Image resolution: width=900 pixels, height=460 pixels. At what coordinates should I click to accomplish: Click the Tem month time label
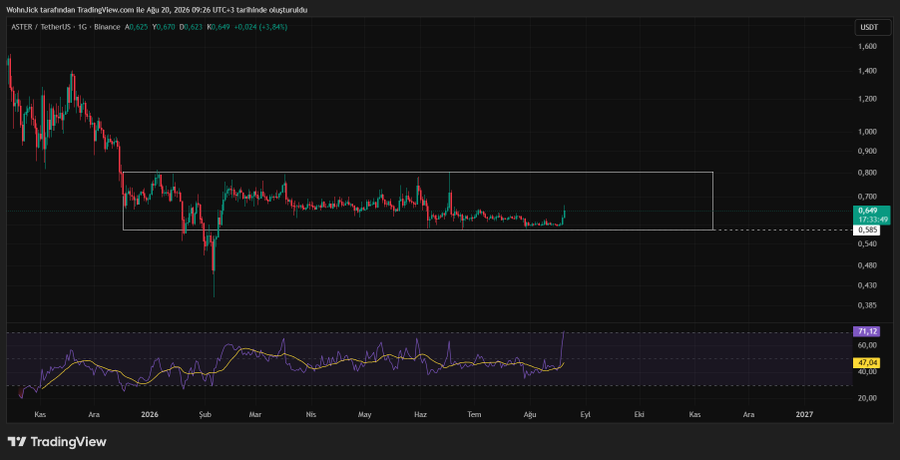tap(474, 414)
